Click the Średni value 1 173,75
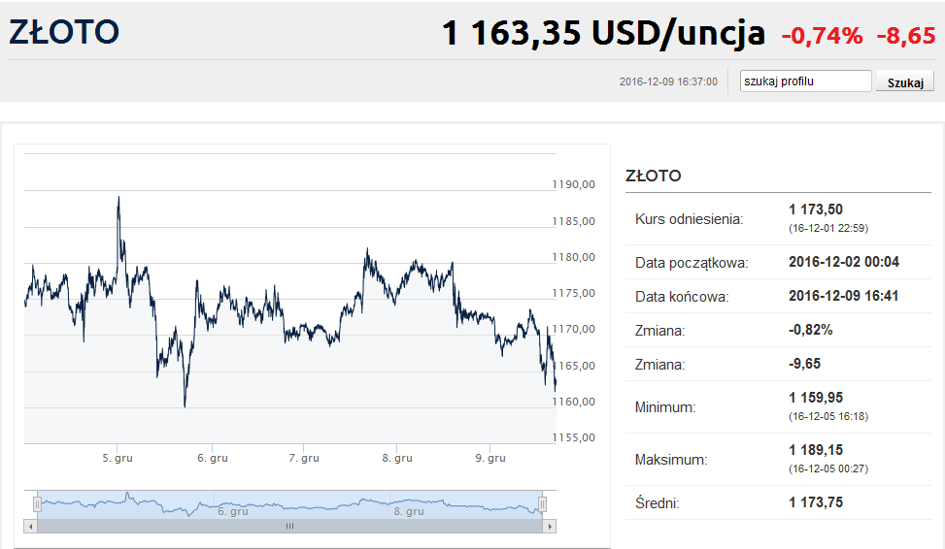945x549 pixels. tap(816, 503)
